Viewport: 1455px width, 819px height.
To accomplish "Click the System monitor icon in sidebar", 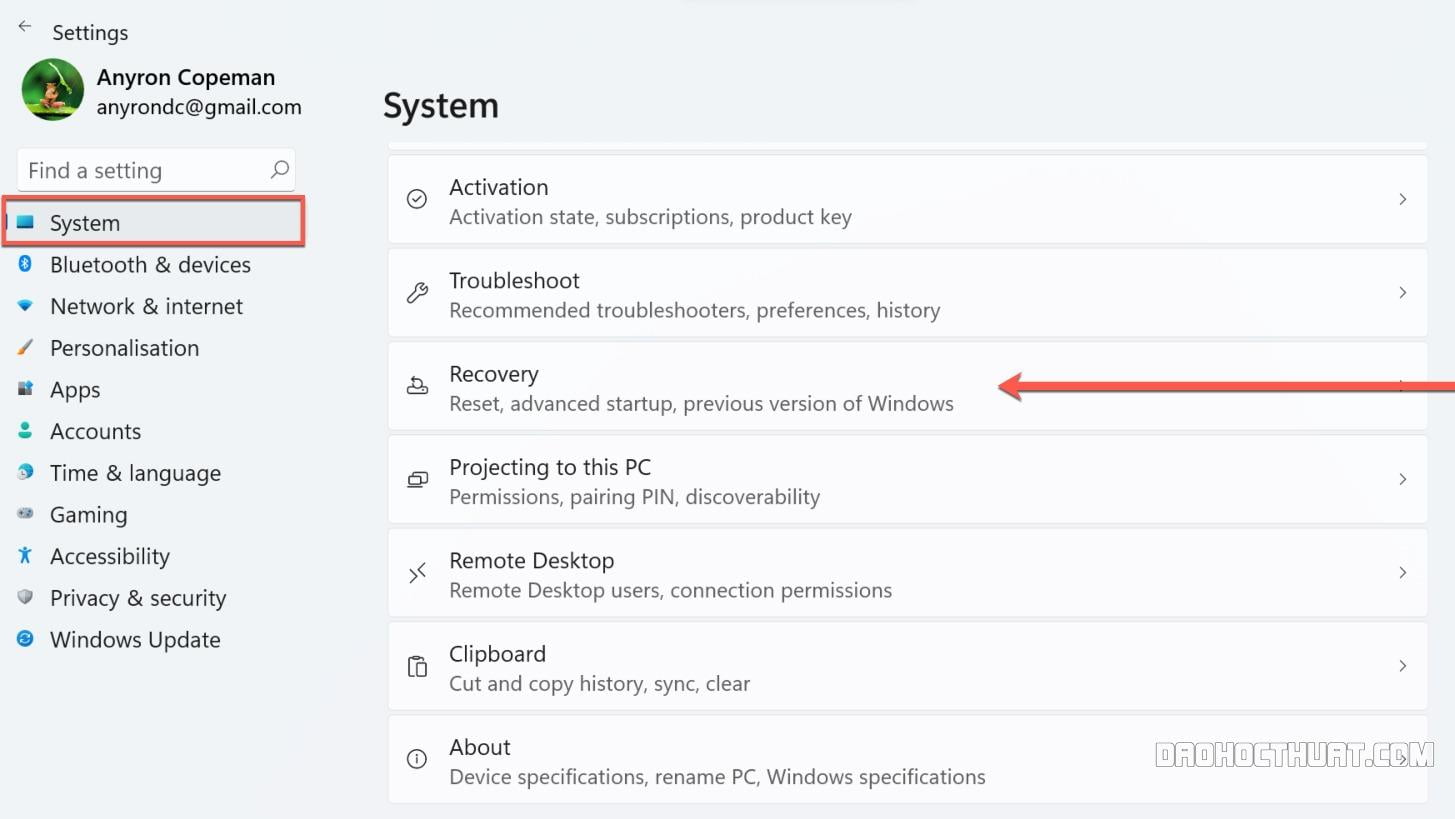I will [26, 222].
